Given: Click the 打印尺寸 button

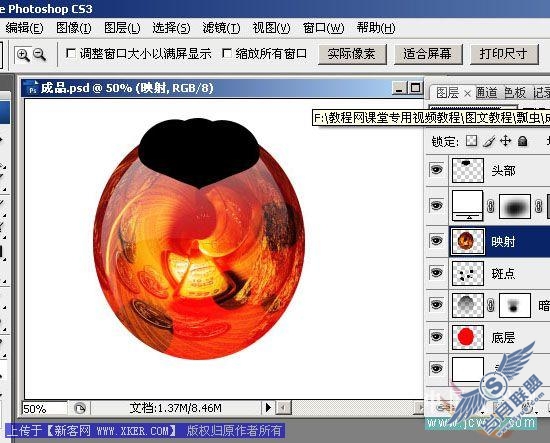Looking at the screenshot, I should tap(504, 54).
